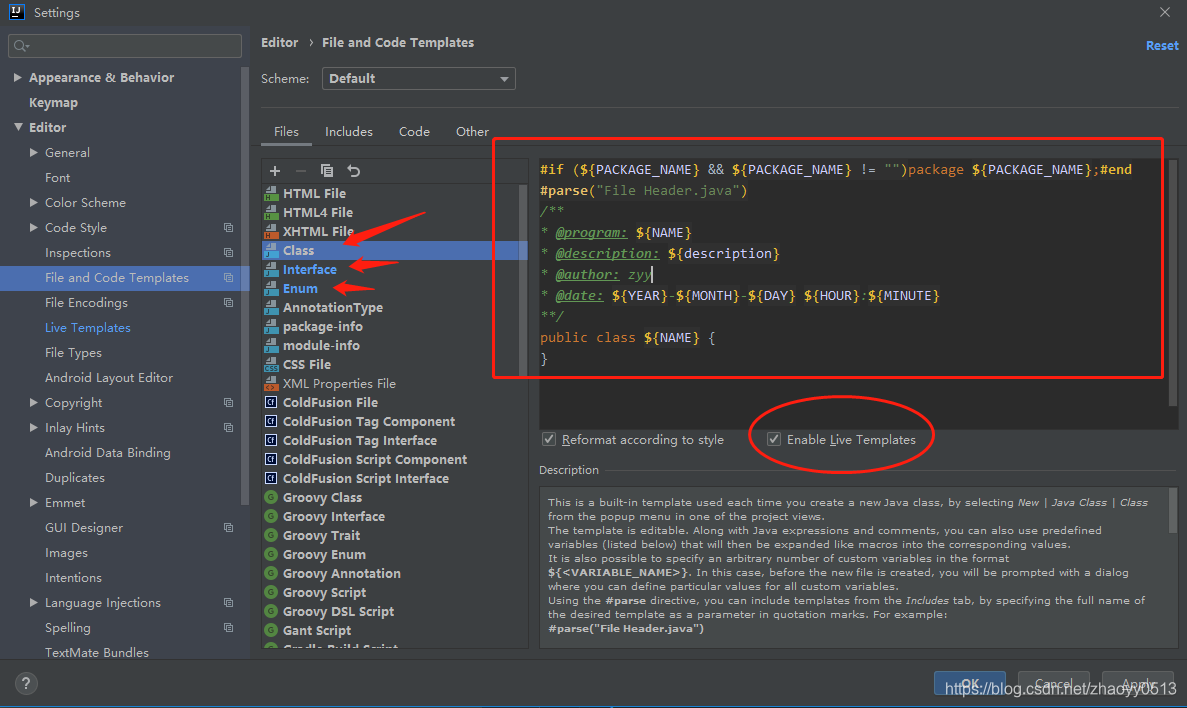Click inside the template code editor

pos(854,294)
